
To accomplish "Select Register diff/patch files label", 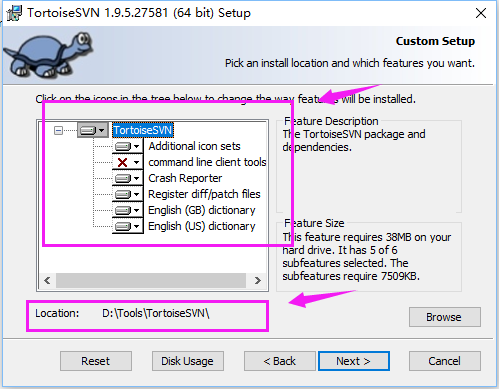I will [x=204, y=194].
